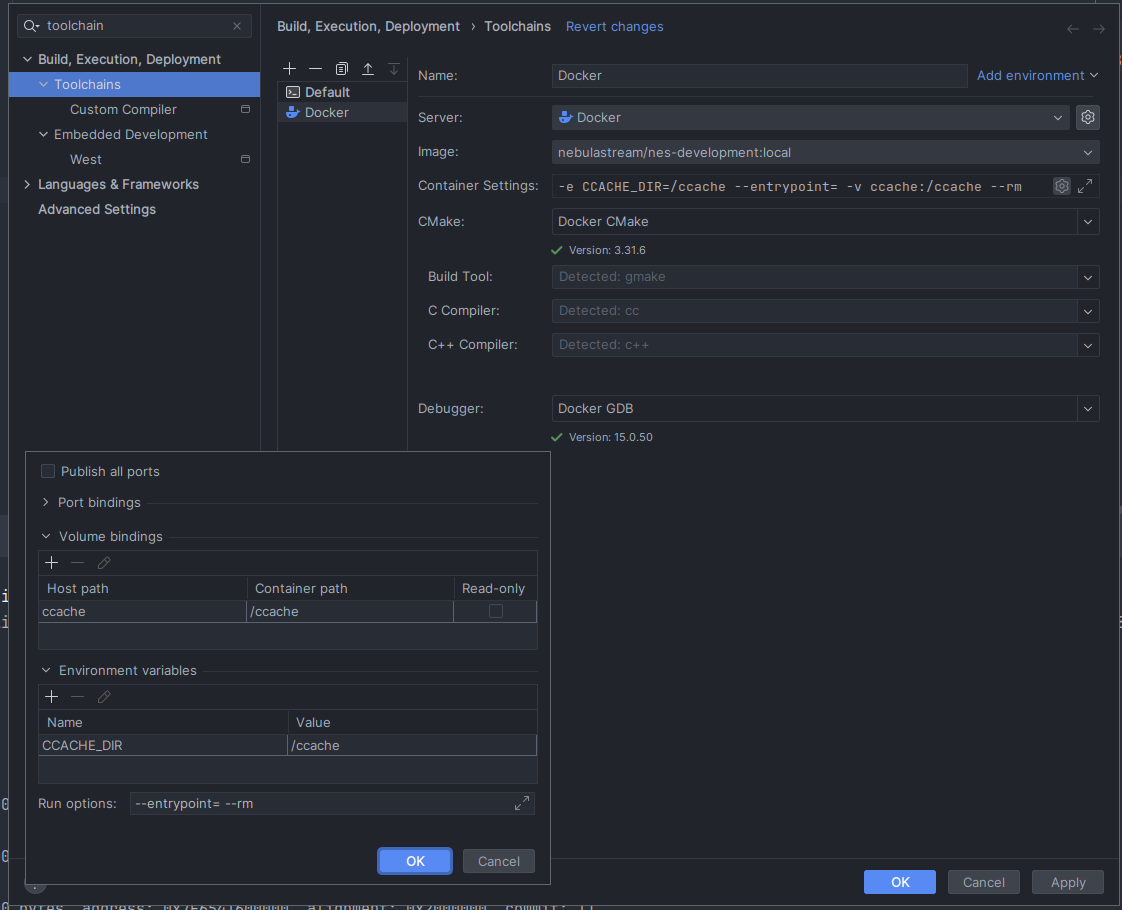Image resolution: width=1122 pixels, height=910 pixels.
Task: Move toolchain down in list
Action: pyautogui.click(x=394, y=69)
